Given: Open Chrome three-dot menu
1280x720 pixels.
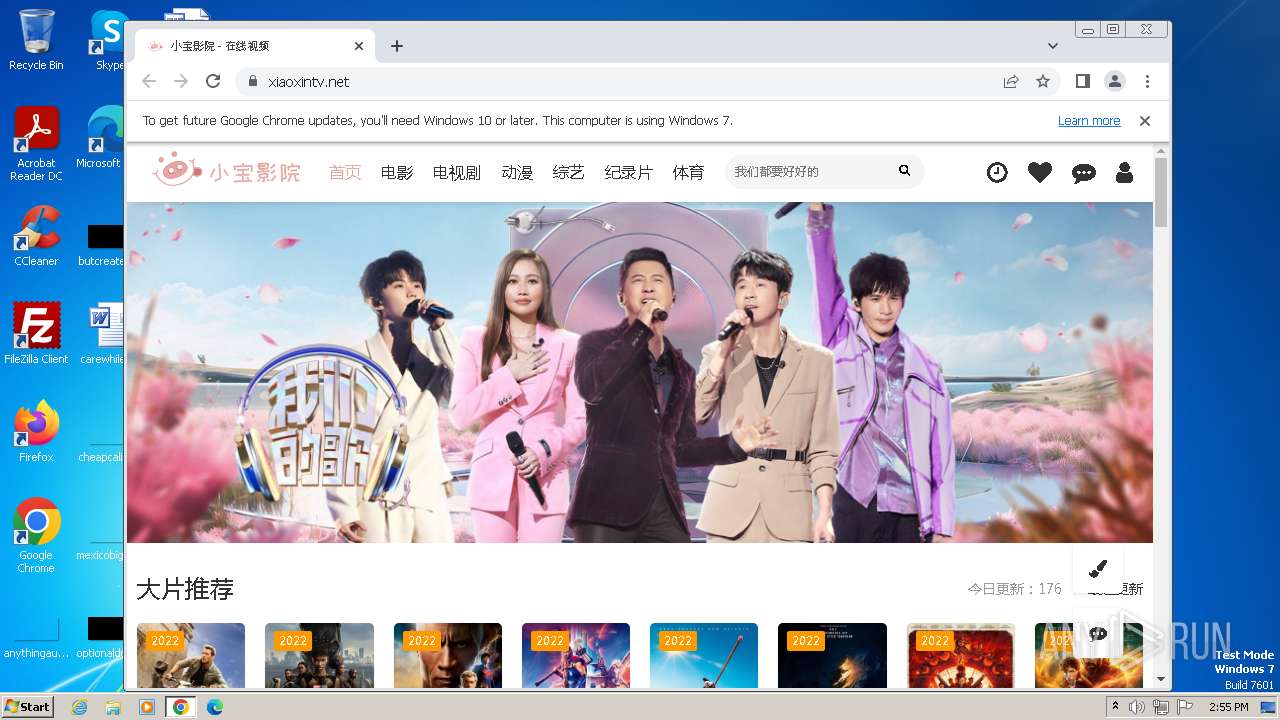Looking at the screenshot, I should [x=1147, y=81].
